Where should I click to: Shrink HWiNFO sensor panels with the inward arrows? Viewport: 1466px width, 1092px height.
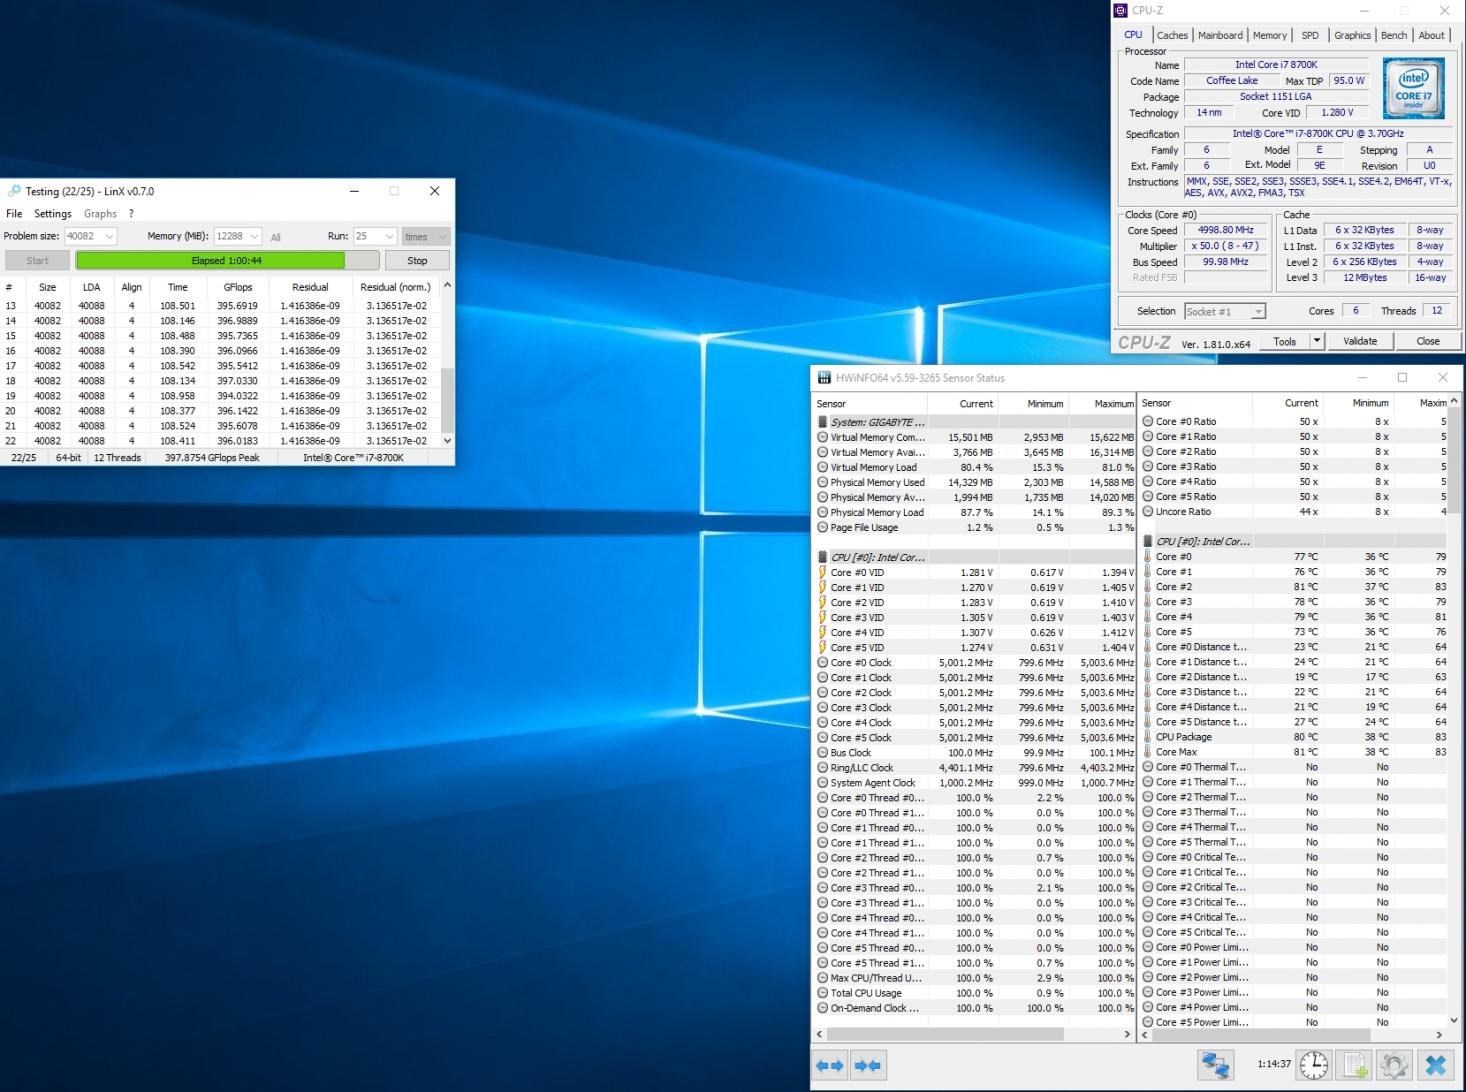[868, 1066]
